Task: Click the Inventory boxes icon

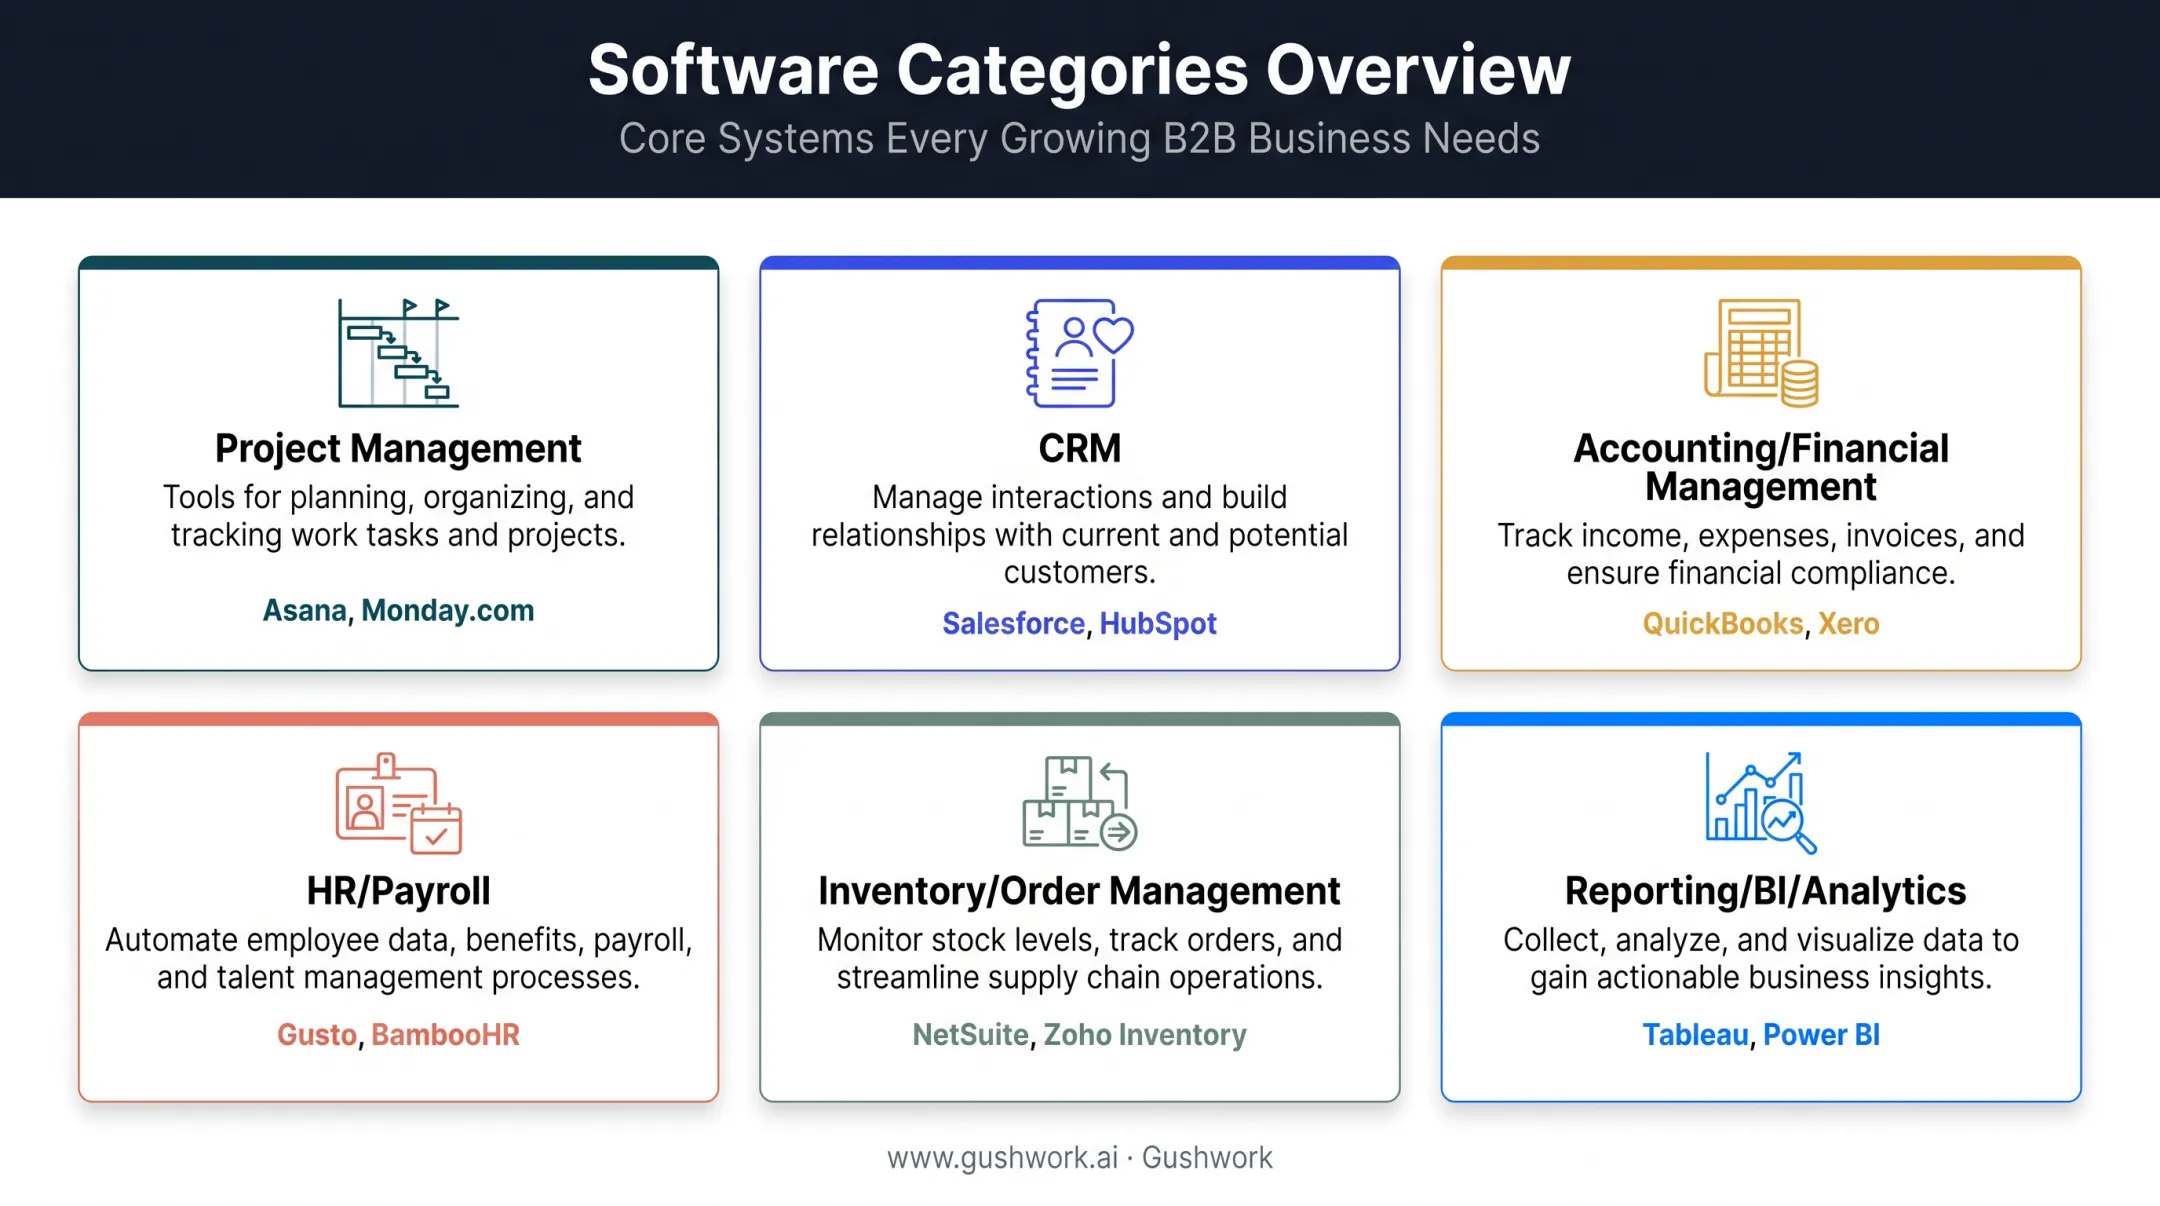Action: 1079,803
